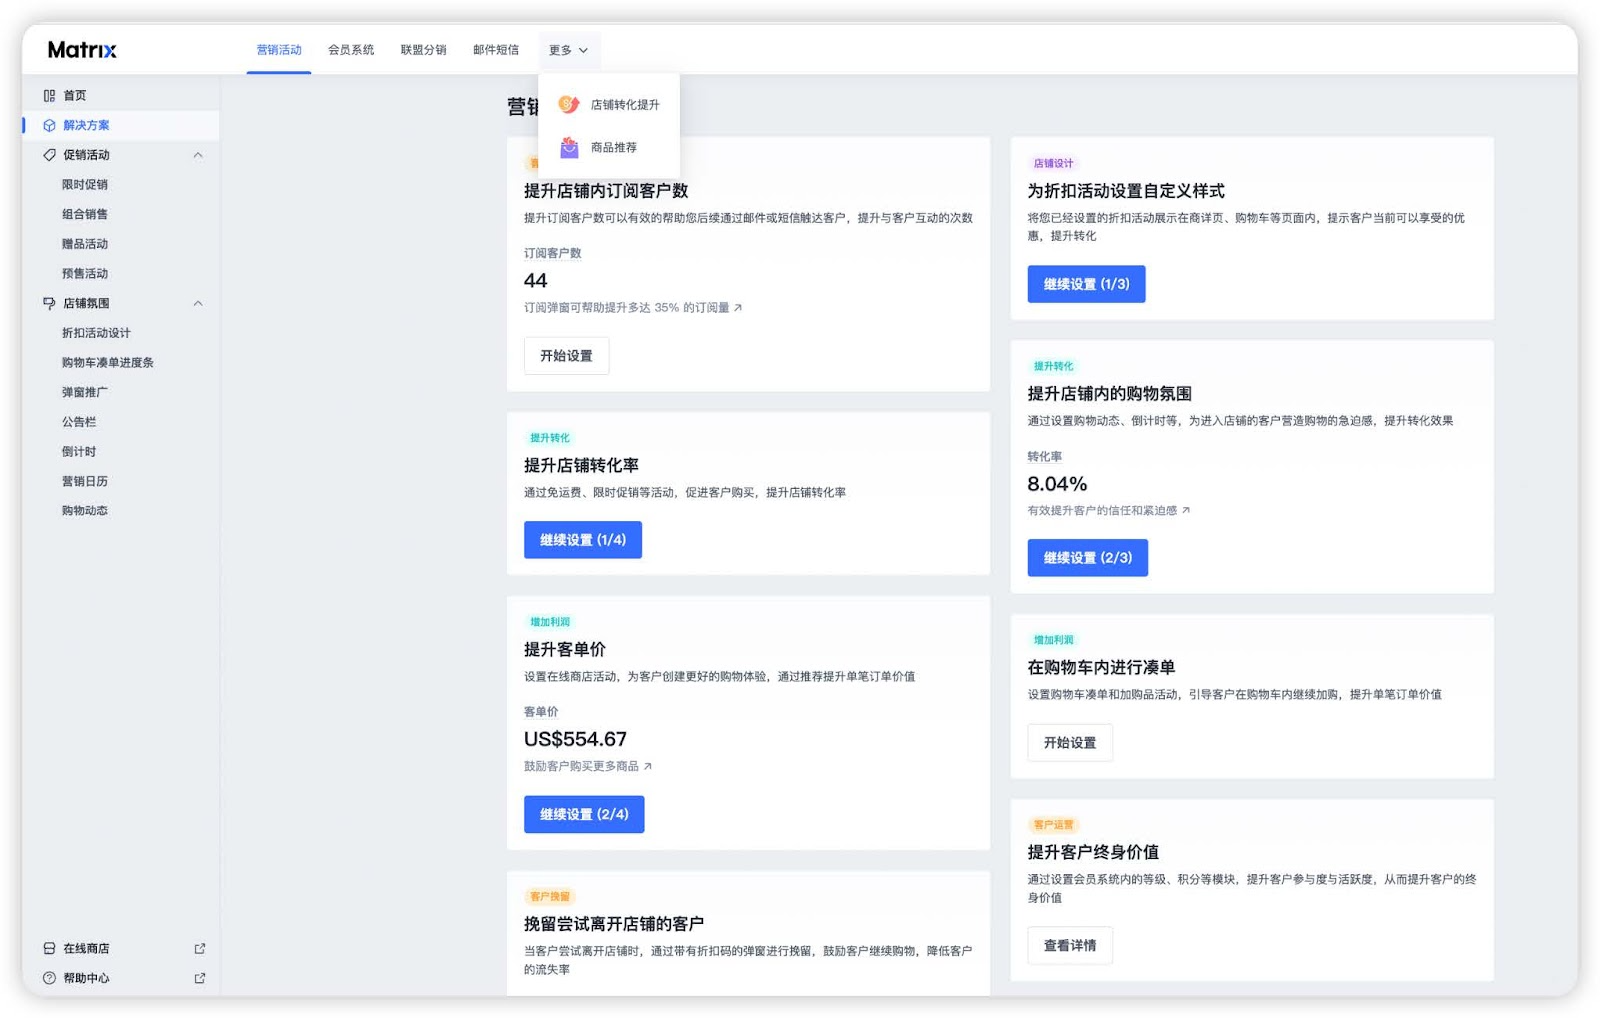Viewport: 1600px width, 1018px height.
Task: Open the 联盟分销 tab
Action: click(423, 50)
